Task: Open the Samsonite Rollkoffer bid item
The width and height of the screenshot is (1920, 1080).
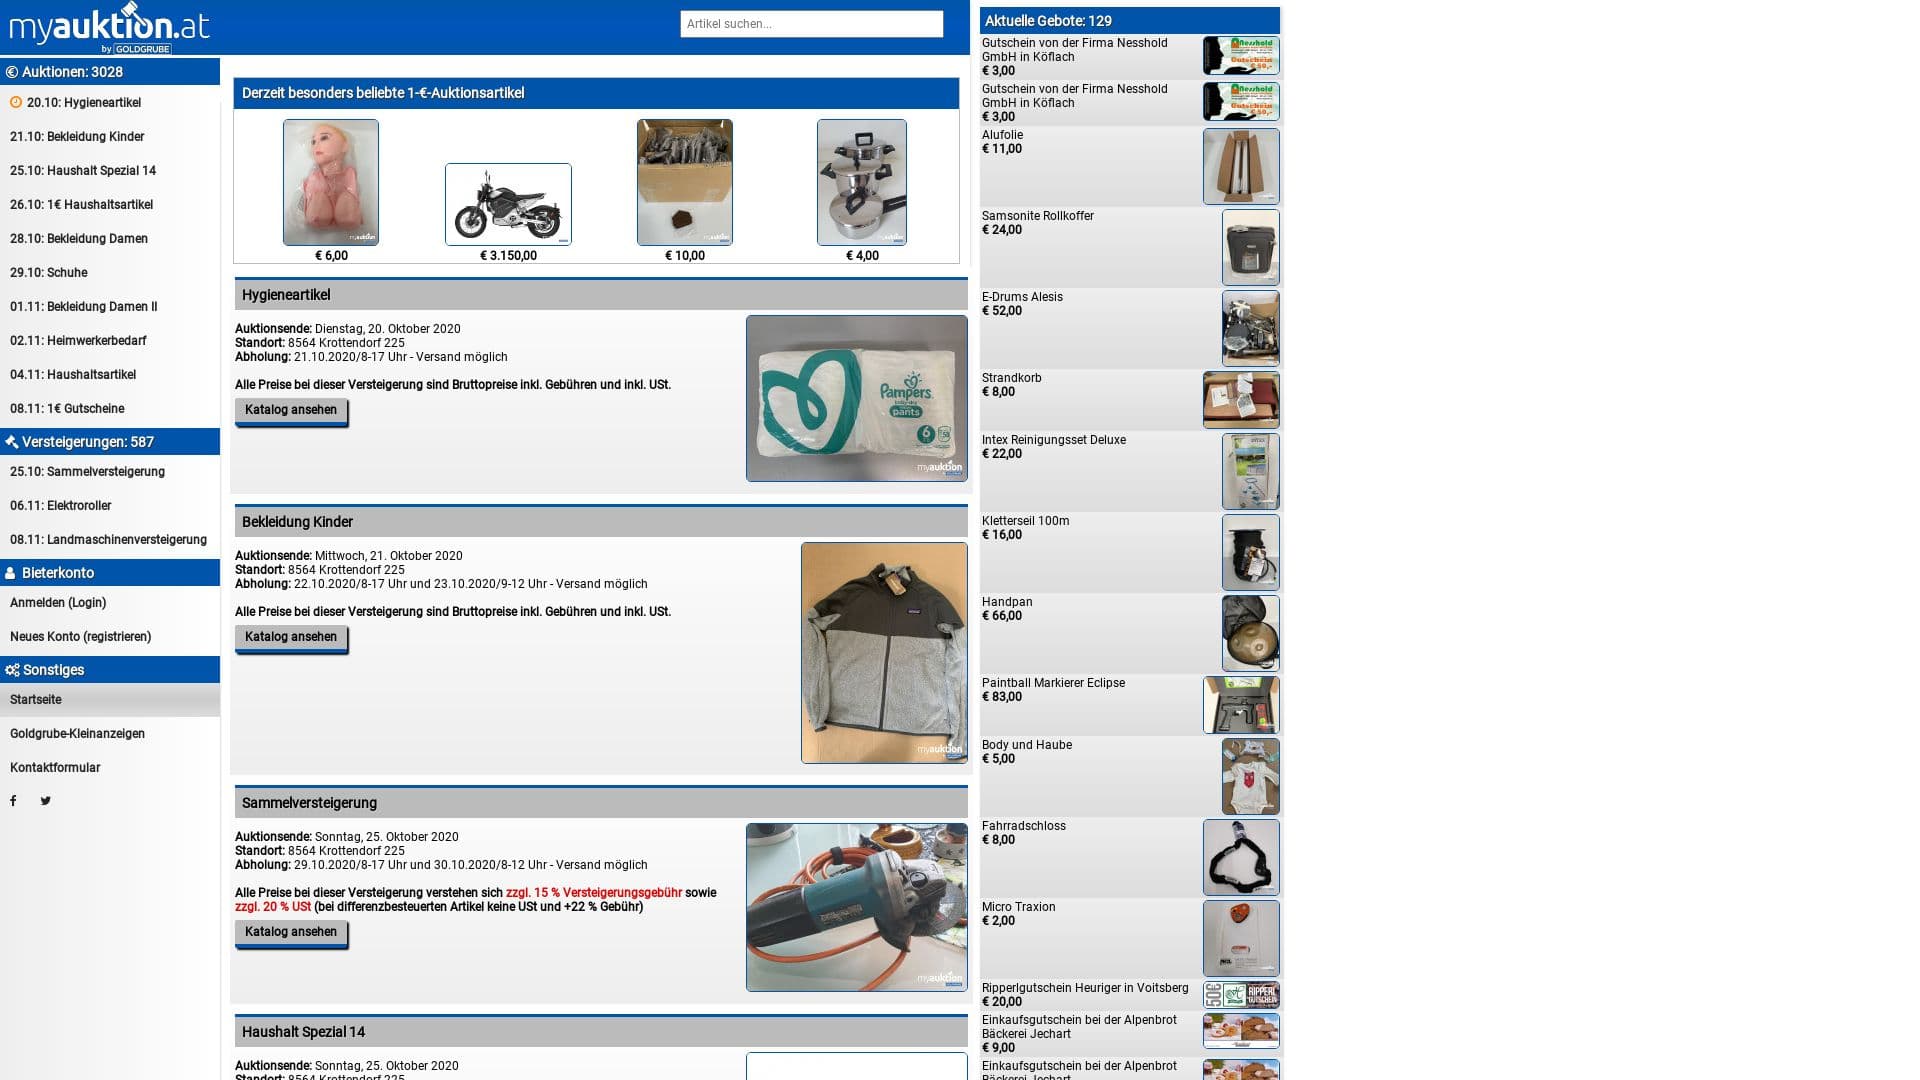Action: tap(1037, 216)
